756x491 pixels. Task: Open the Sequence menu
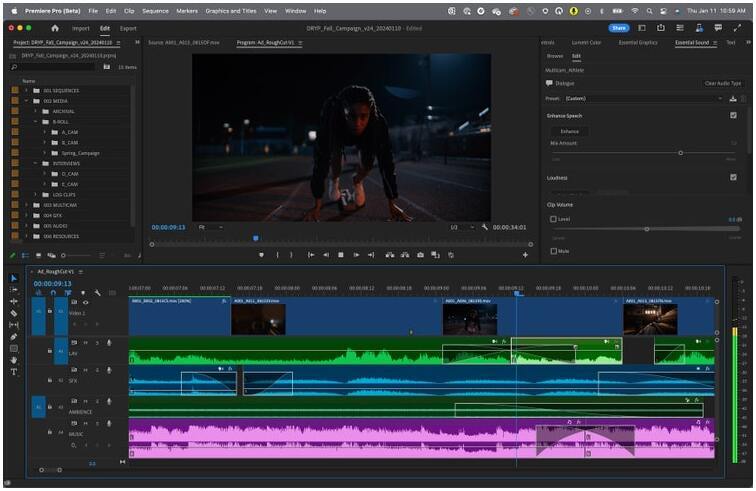point(155,11)
